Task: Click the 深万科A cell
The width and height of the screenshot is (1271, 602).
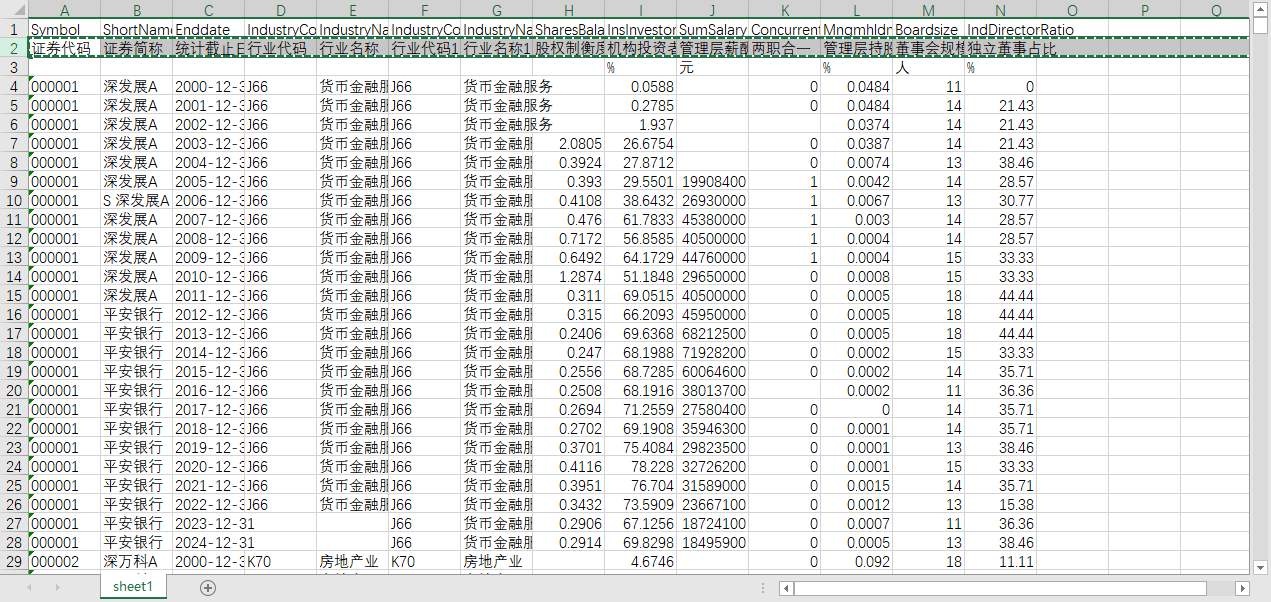Action: point(136,562)
